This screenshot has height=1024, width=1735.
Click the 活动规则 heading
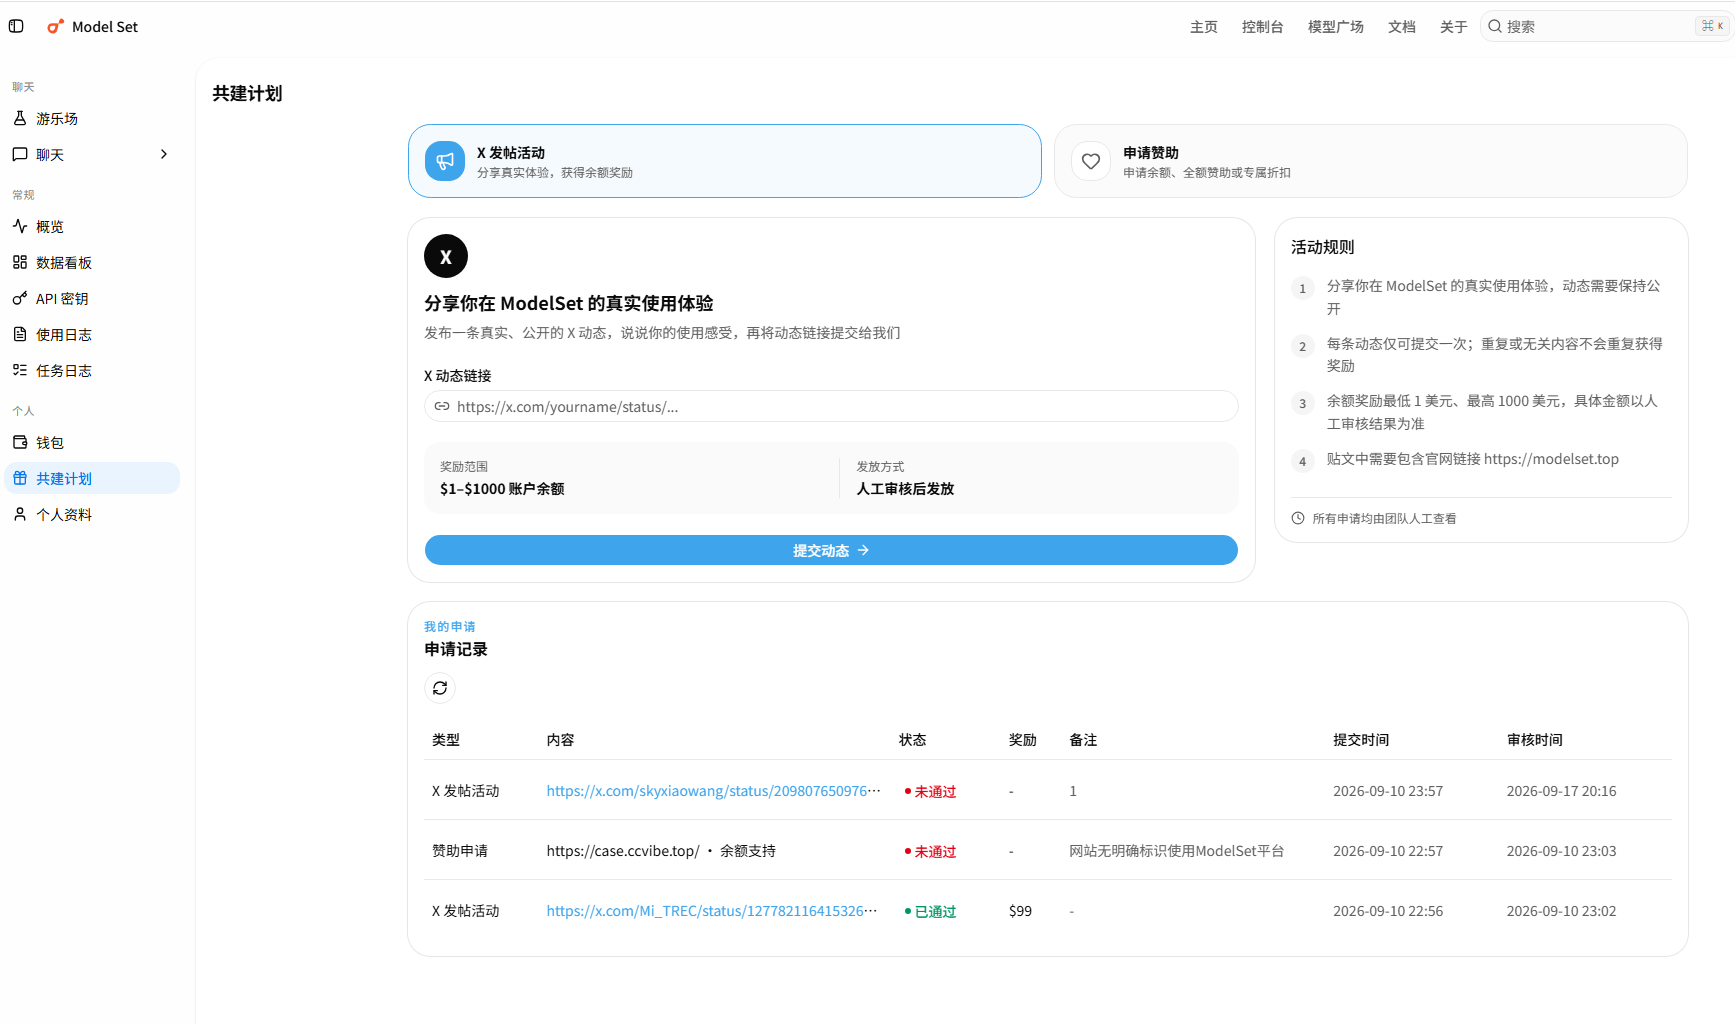click(1322, 247)
